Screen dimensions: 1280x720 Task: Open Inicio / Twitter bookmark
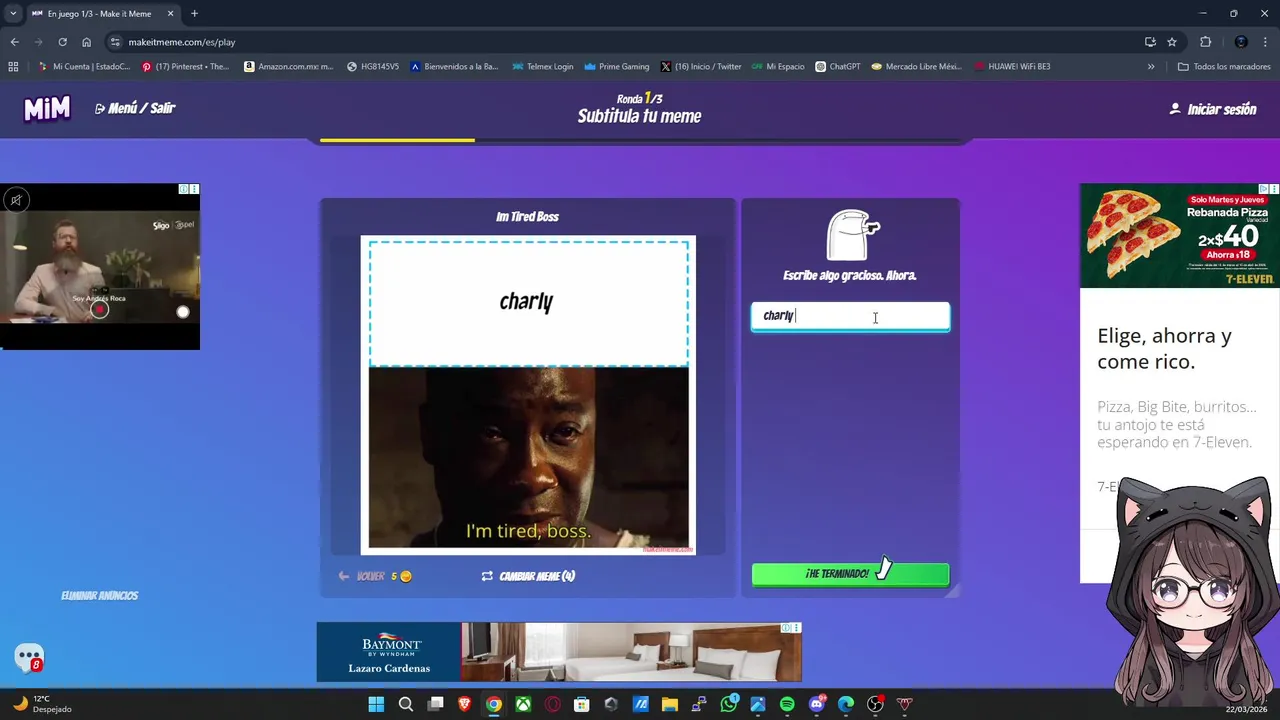701,67
